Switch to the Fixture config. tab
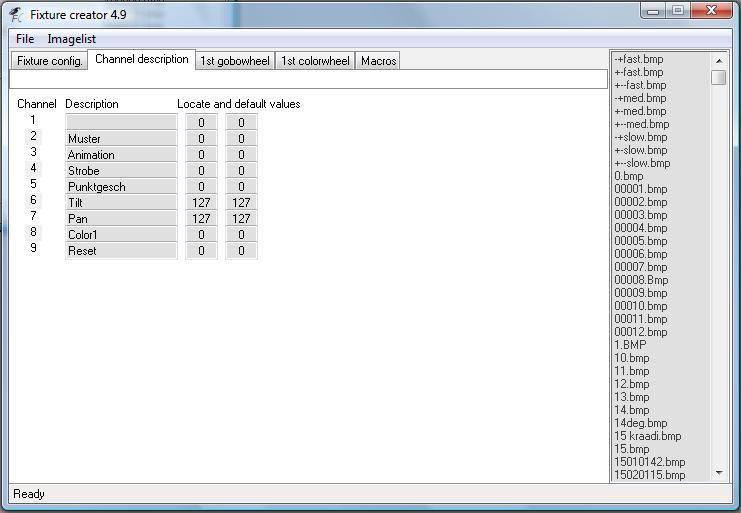 (x=49, y=61)
